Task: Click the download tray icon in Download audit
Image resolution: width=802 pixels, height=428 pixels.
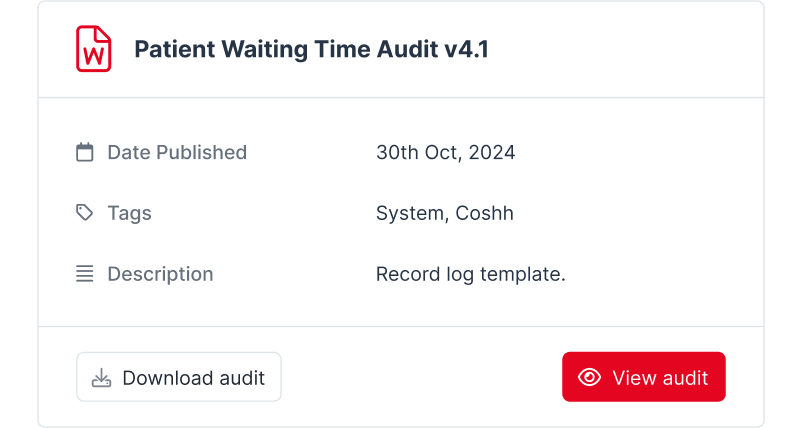Action: pyautogui.click(x=101, y=378)
